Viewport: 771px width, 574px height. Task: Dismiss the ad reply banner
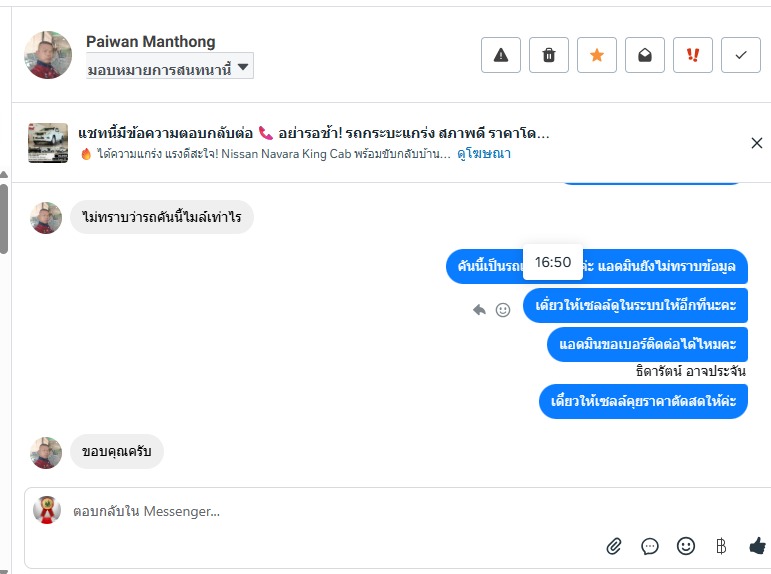[757, 143]
